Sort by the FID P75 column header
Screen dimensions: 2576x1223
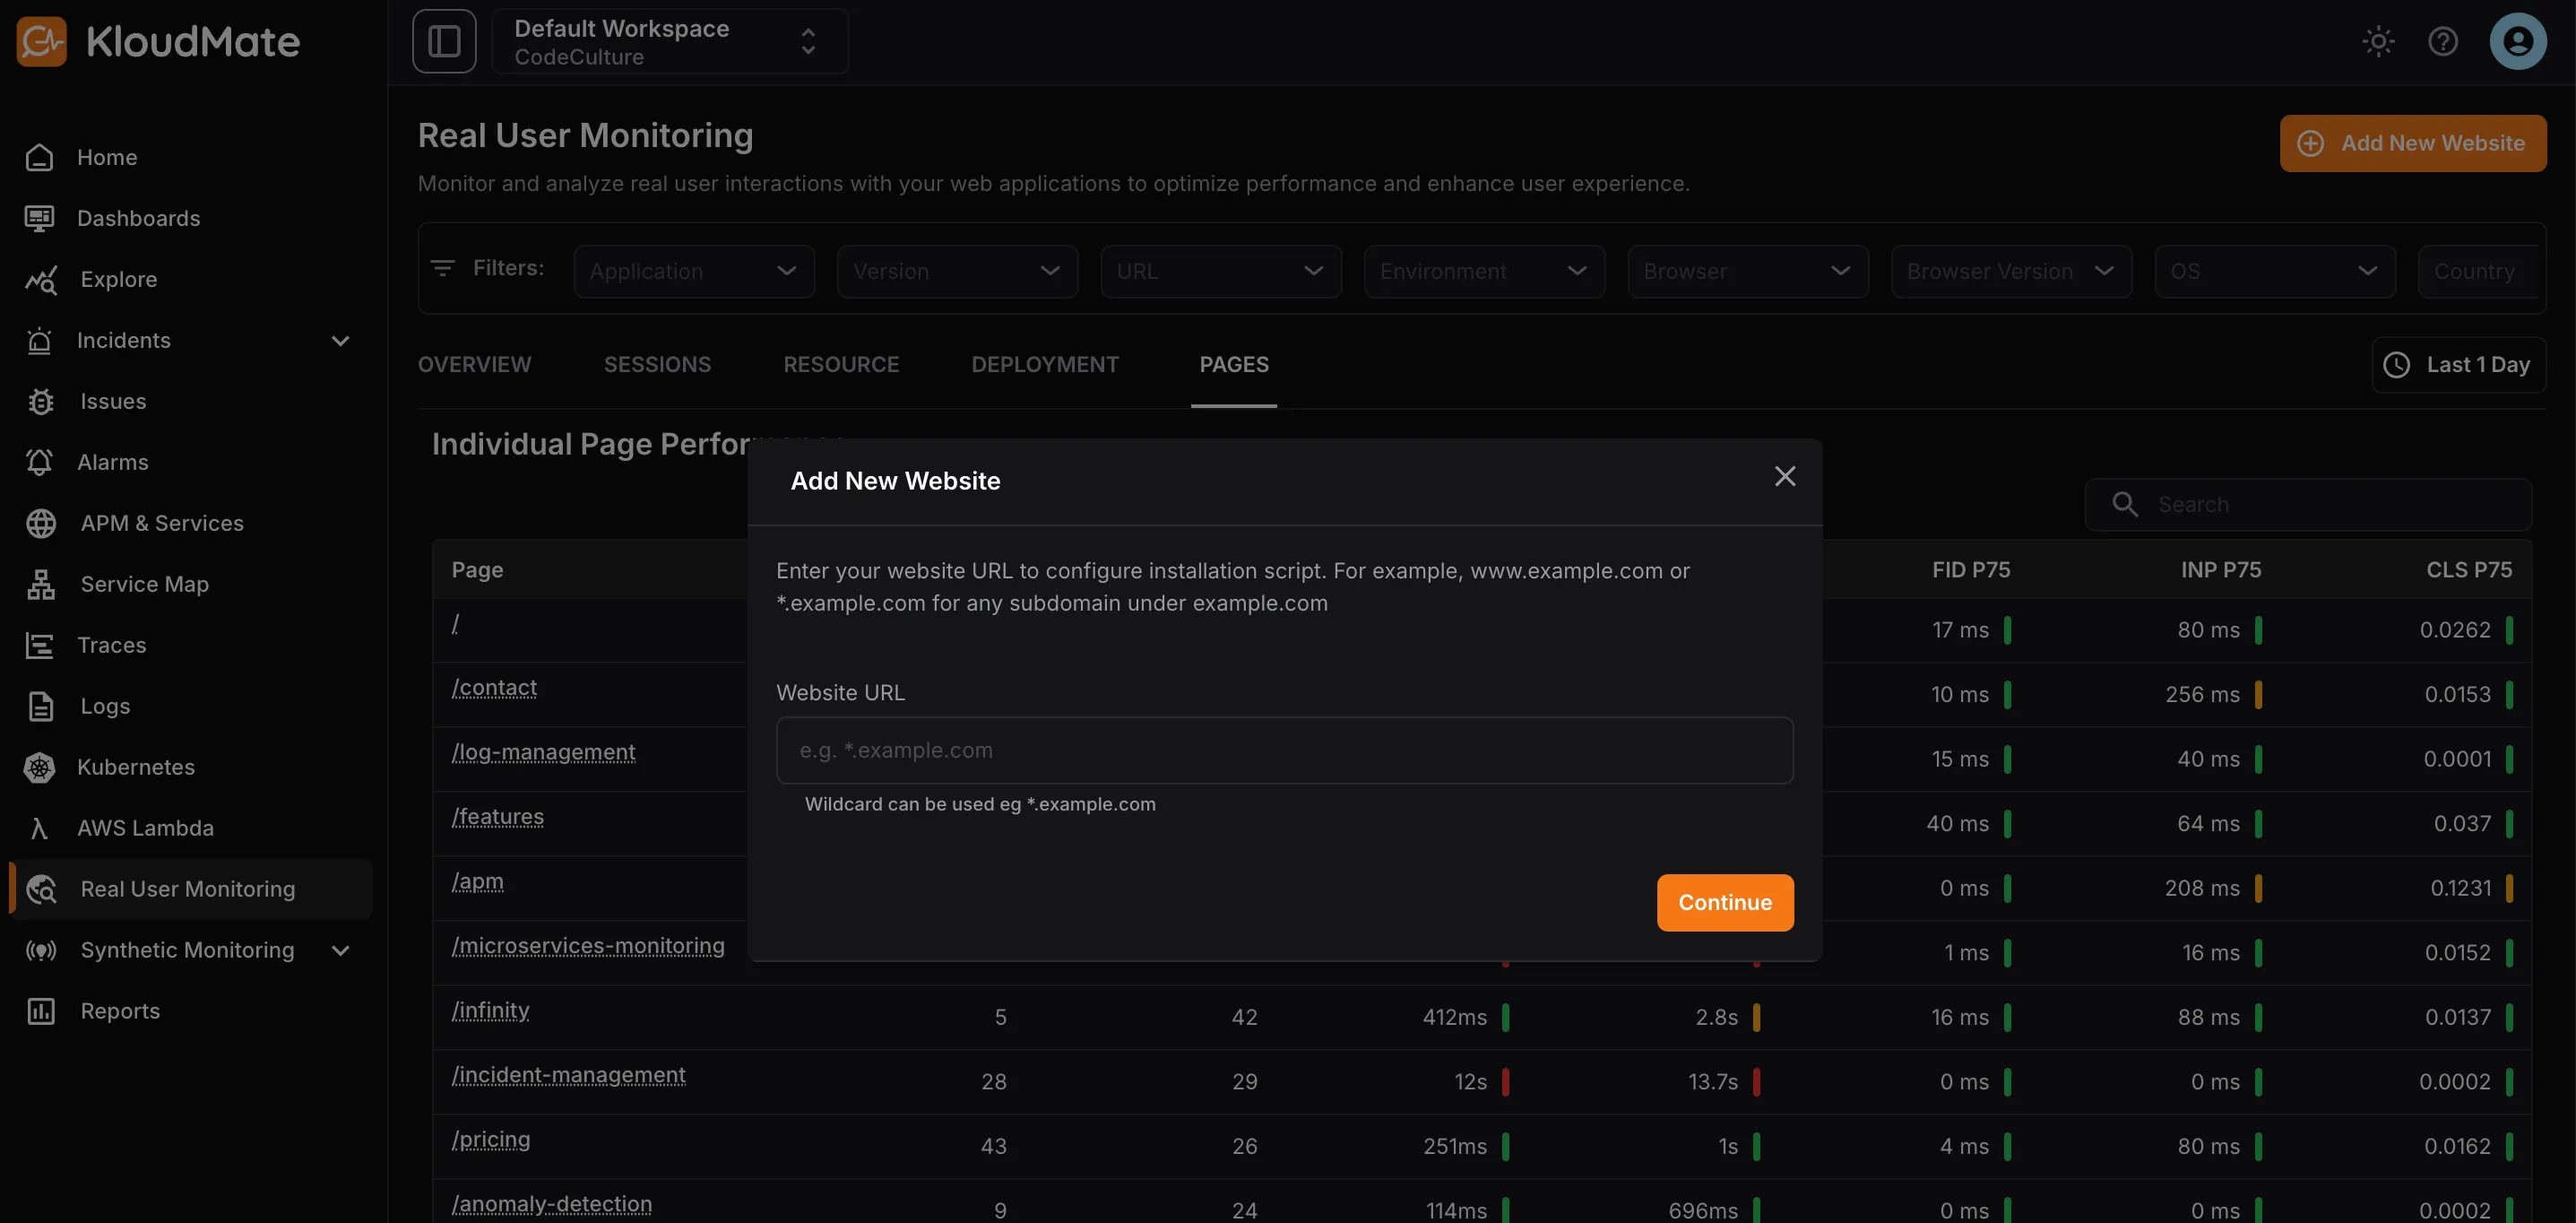coord(1970,570)
